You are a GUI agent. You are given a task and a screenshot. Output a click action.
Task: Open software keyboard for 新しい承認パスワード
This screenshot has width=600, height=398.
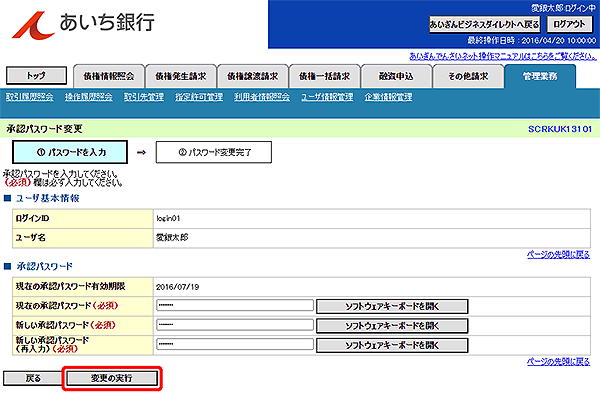(x=392, y=326)
